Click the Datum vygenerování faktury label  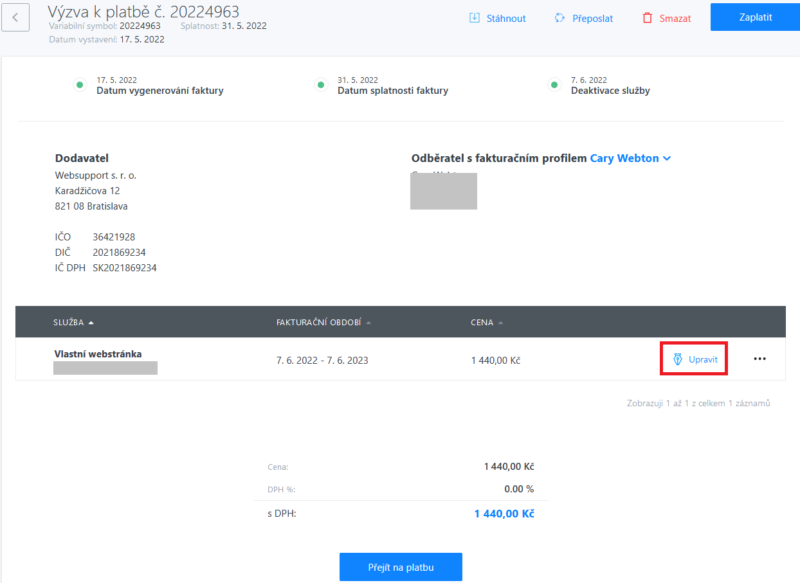click(160, 90)
